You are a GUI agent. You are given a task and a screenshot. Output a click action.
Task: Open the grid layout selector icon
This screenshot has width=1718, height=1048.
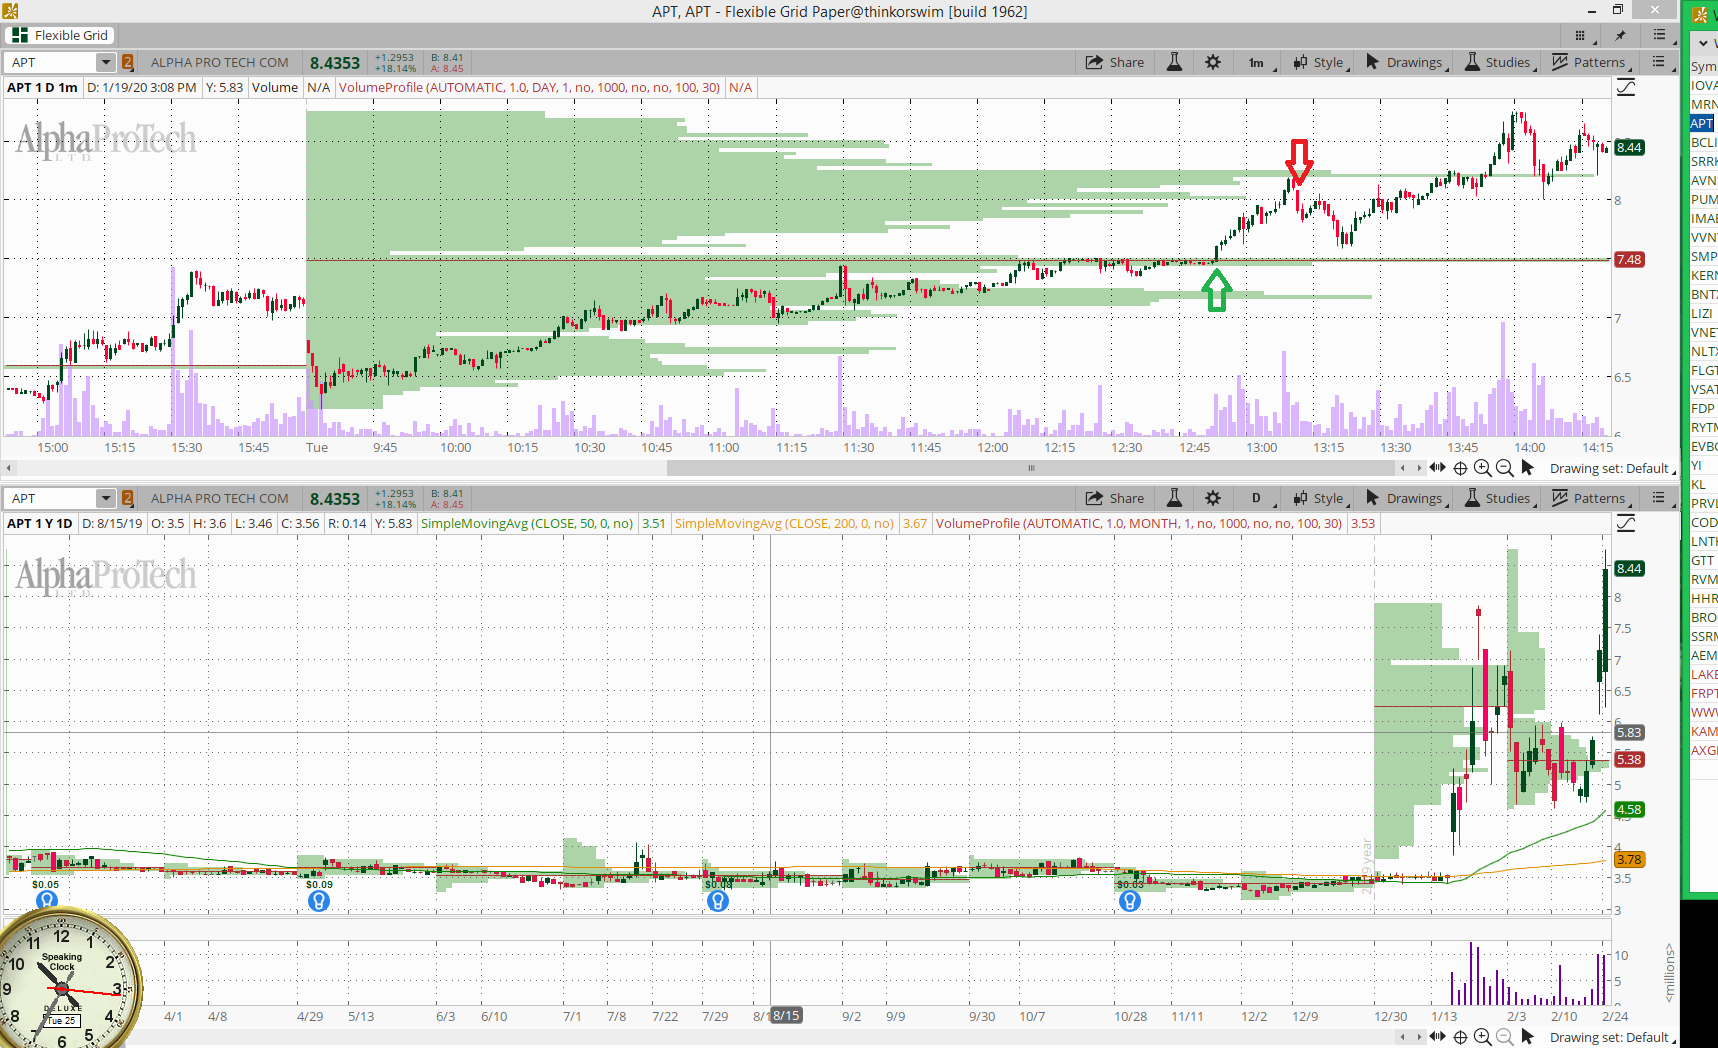pos(1580,35)
